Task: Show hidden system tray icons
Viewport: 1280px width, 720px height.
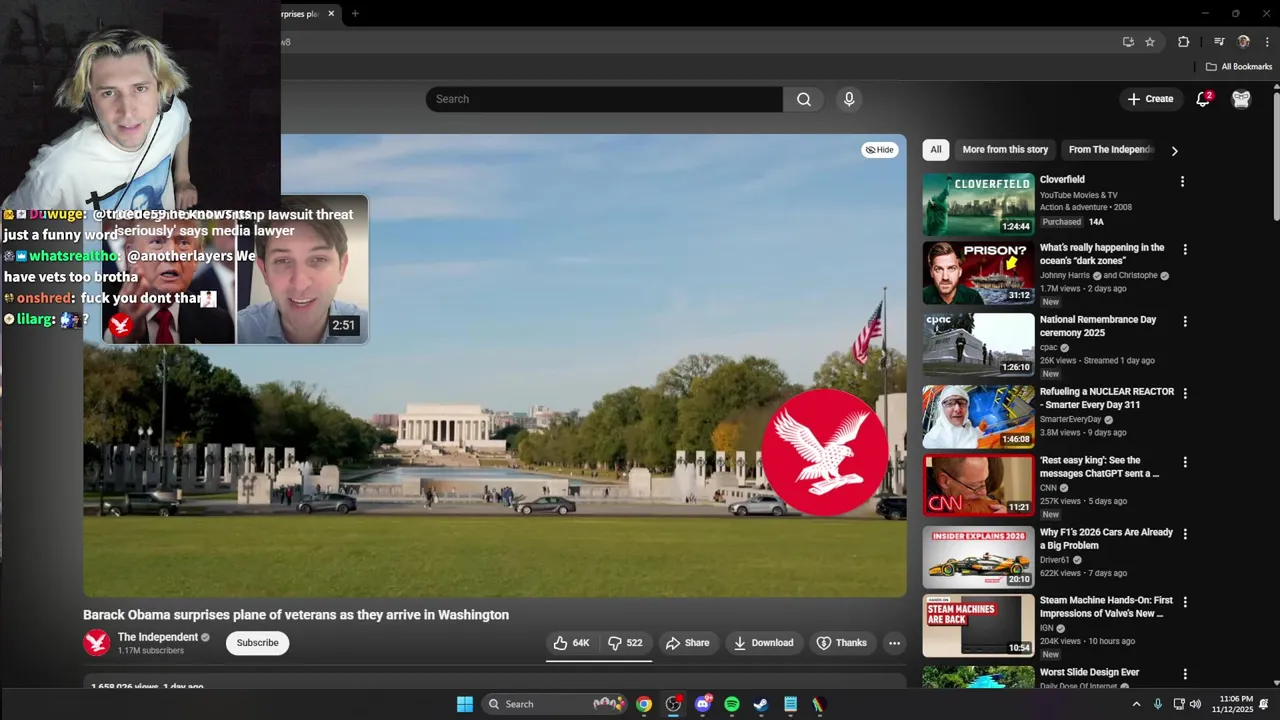Action: point(1136,704)
